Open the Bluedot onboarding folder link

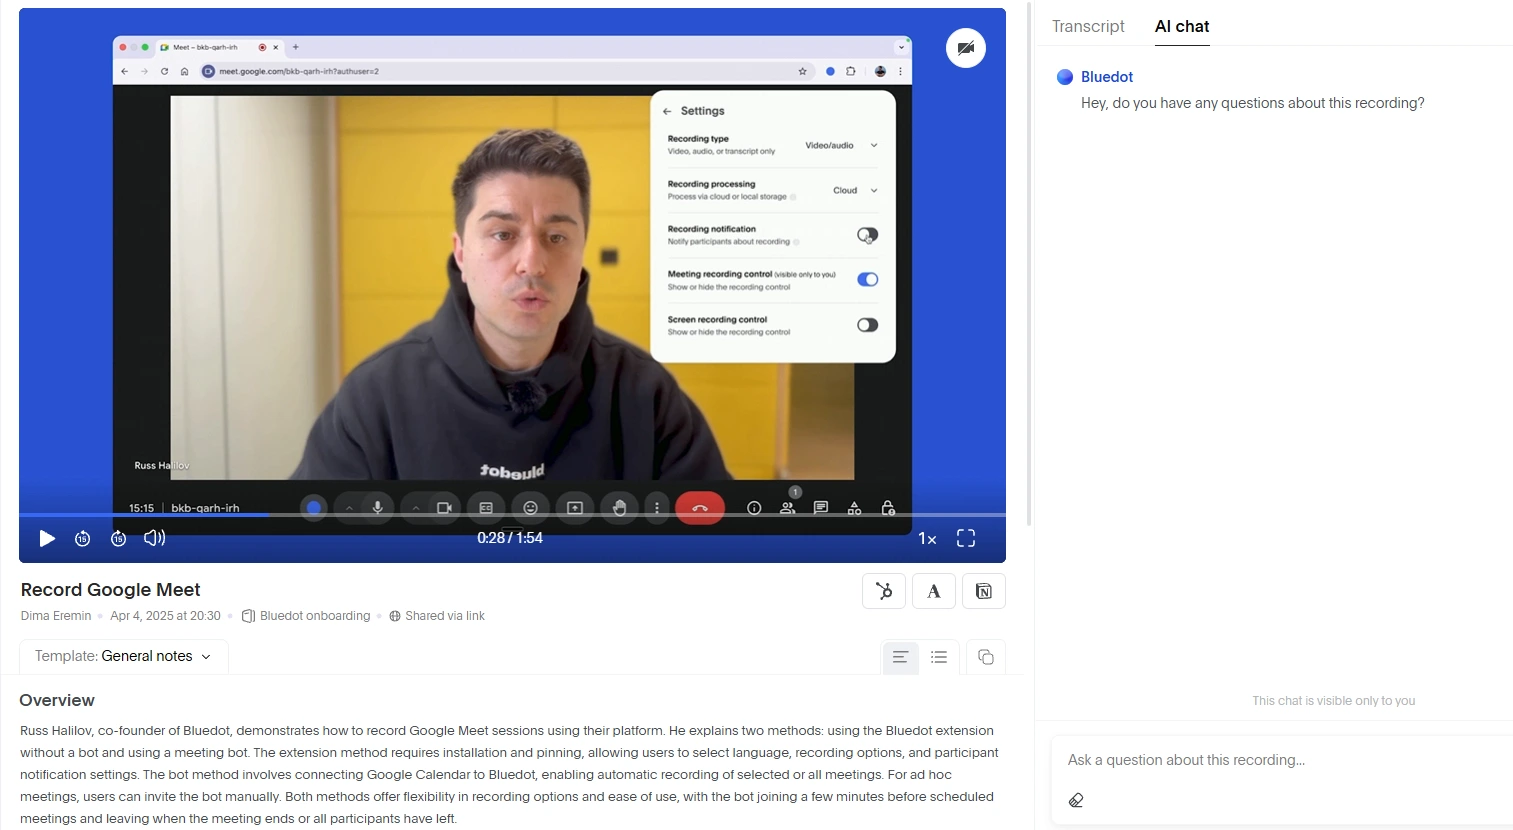(306, 616)
